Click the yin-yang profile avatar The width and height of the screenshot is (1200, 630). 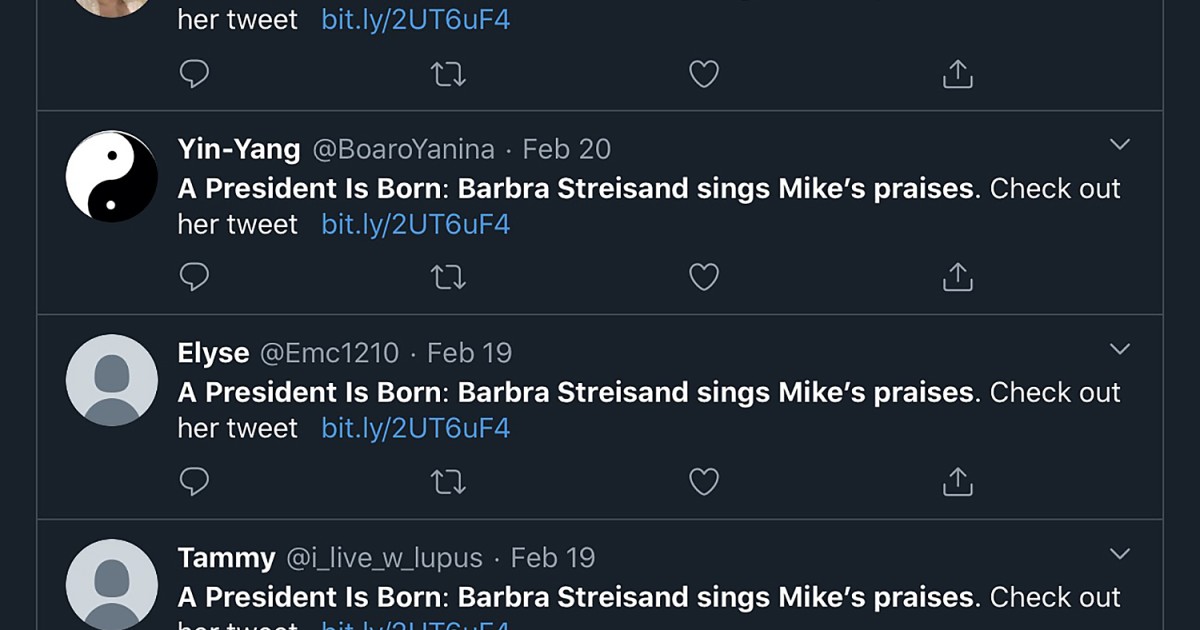point(112,177)
